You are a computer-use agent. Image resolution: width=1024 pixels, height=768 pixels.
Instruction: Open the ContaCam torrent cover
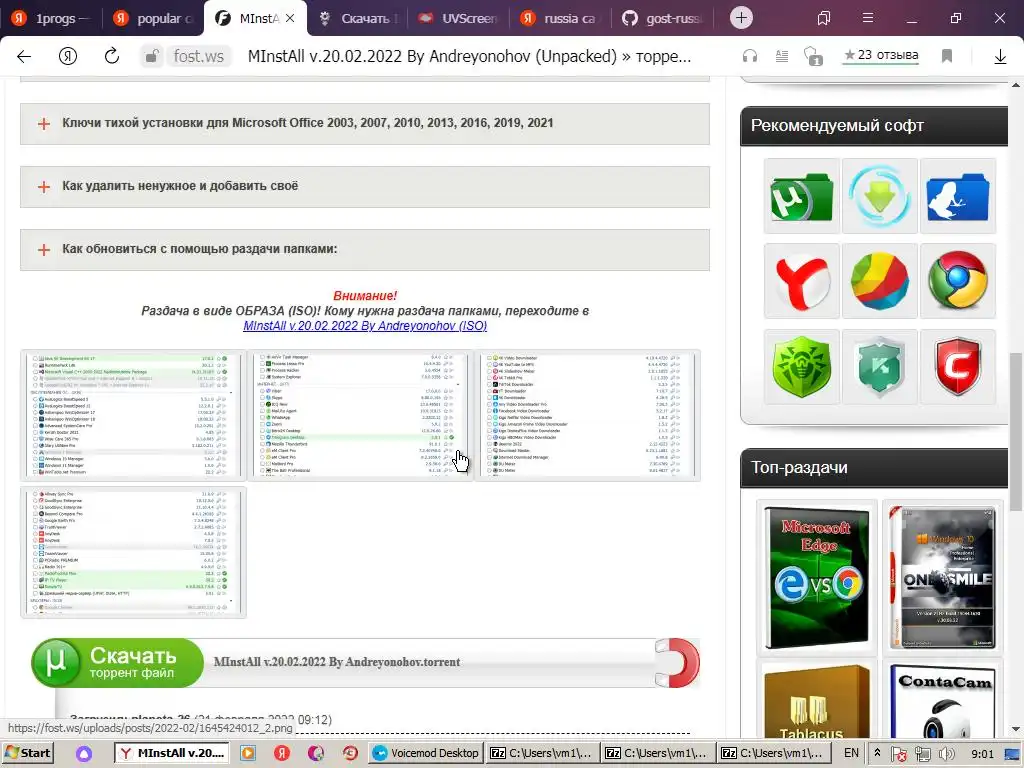943,699
